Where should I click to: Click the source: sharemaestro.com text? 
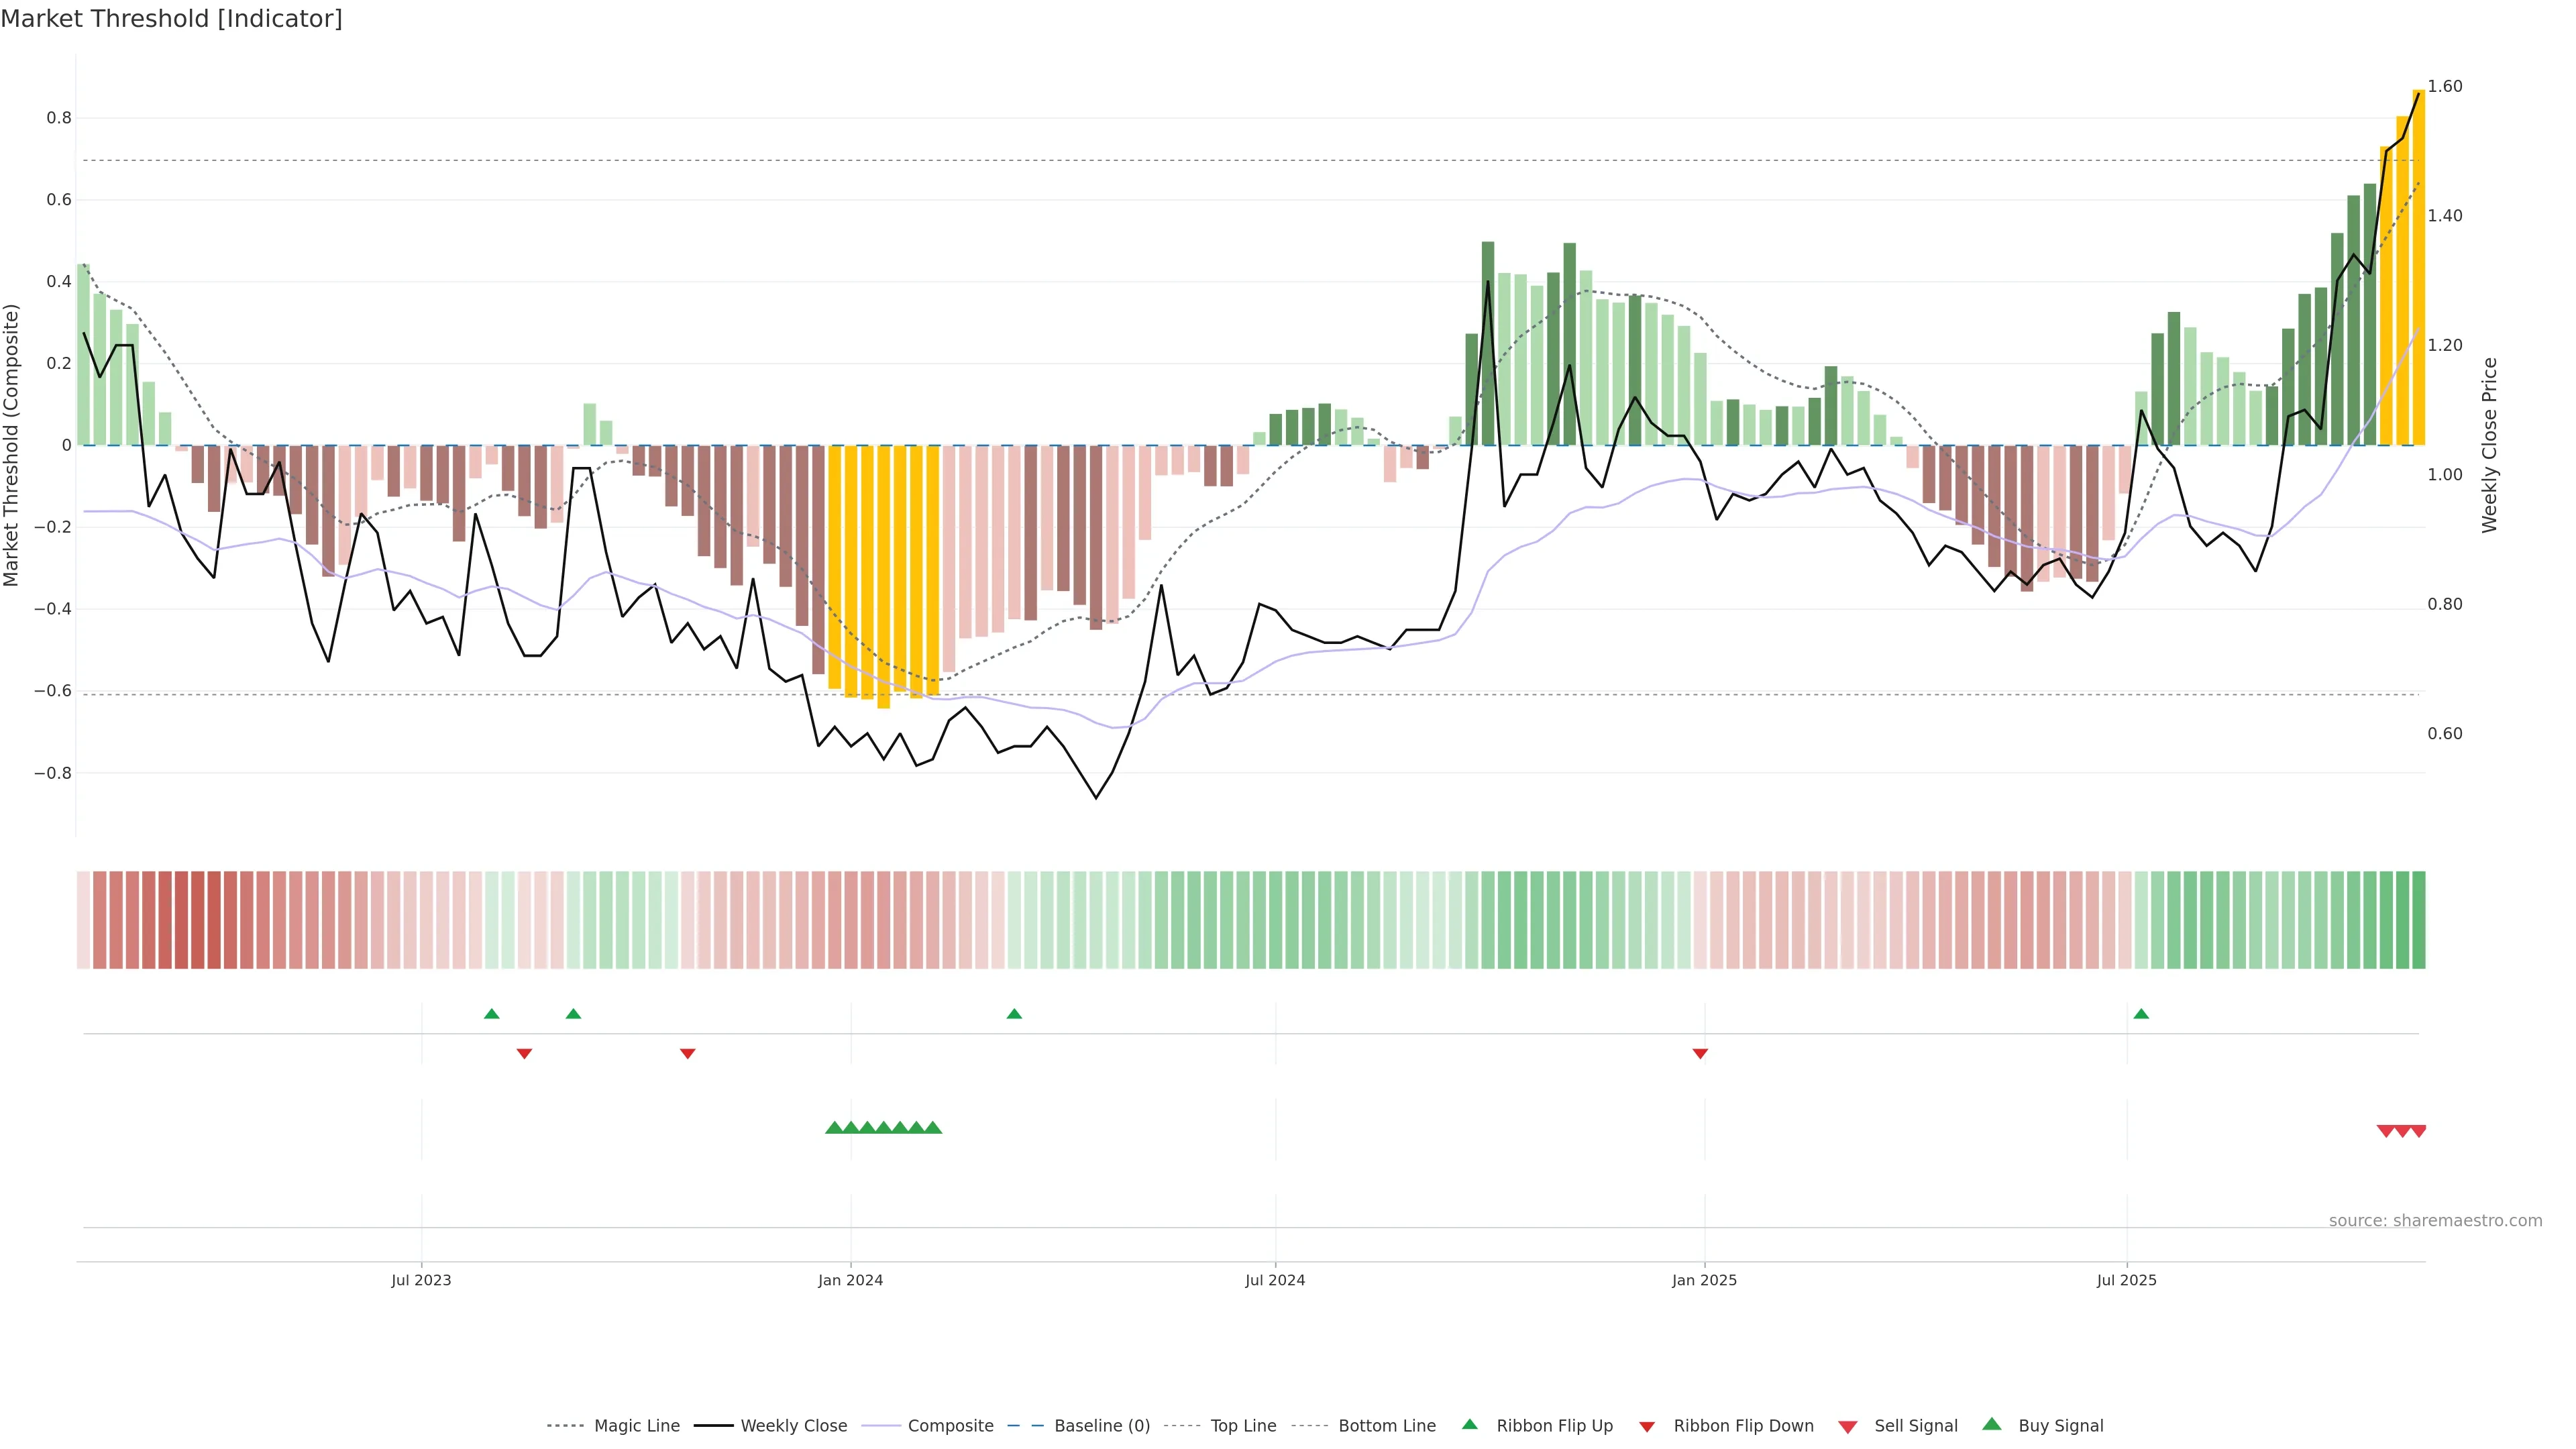[x=2435, y=1220]
